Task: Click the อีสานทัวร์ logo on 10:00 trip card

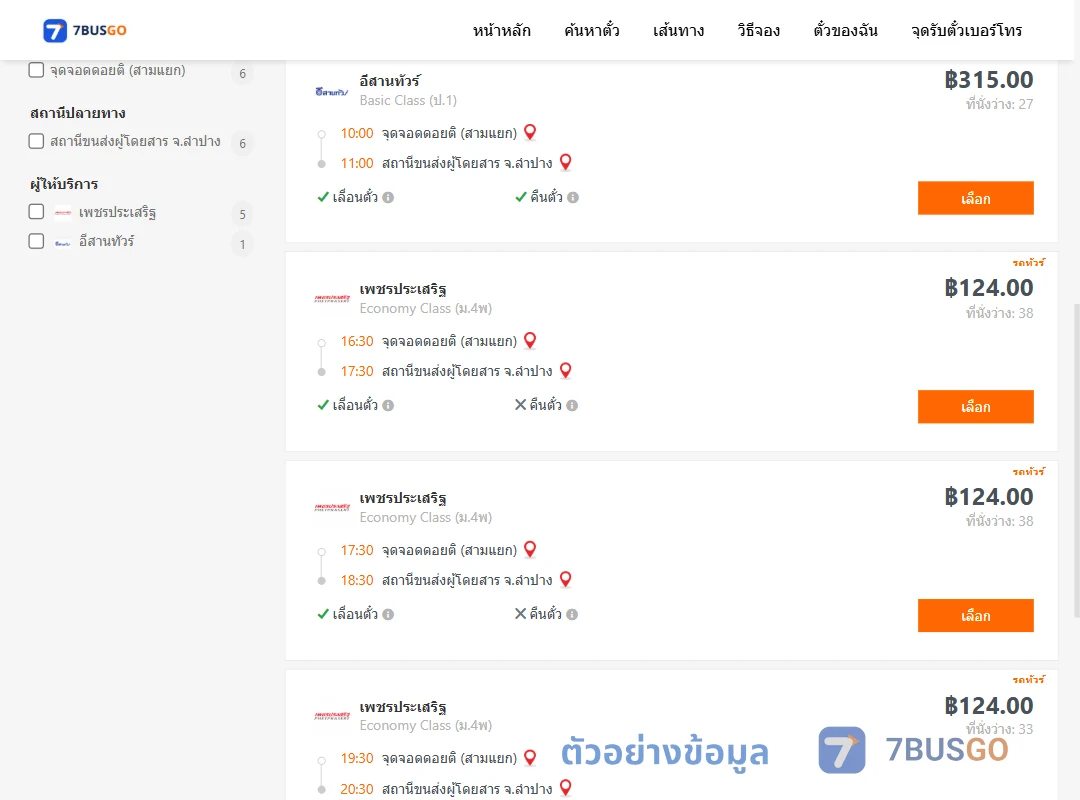Action: (332, 92)
